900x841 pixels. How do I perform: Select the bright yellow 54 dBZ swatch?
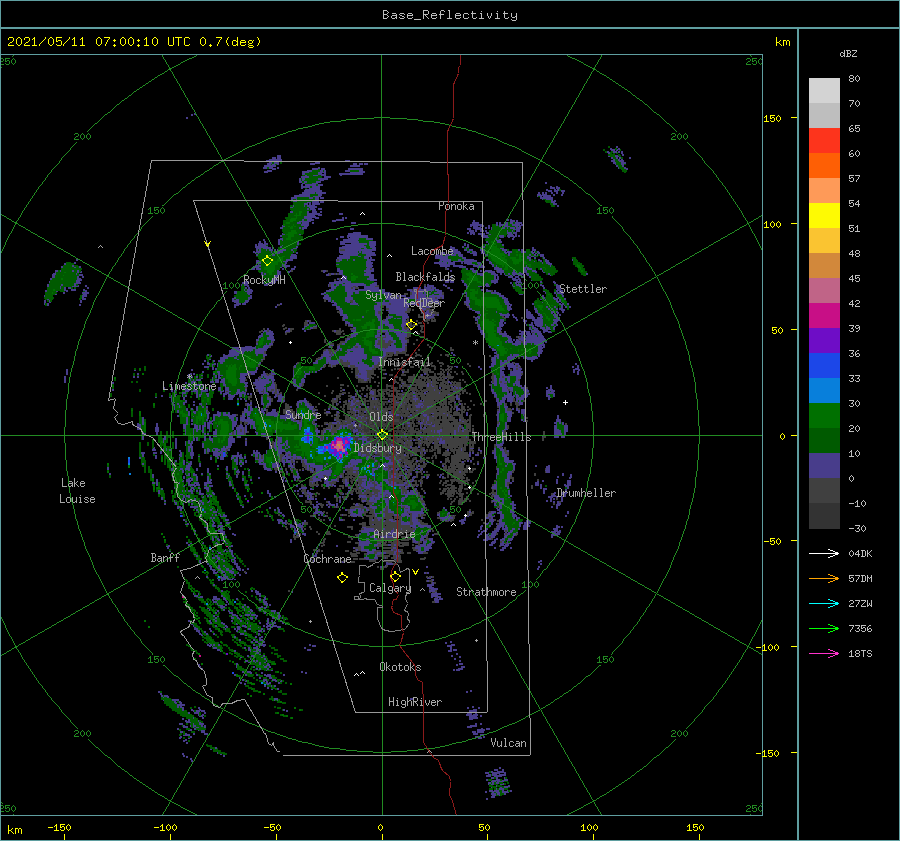(x=824, y=215)
